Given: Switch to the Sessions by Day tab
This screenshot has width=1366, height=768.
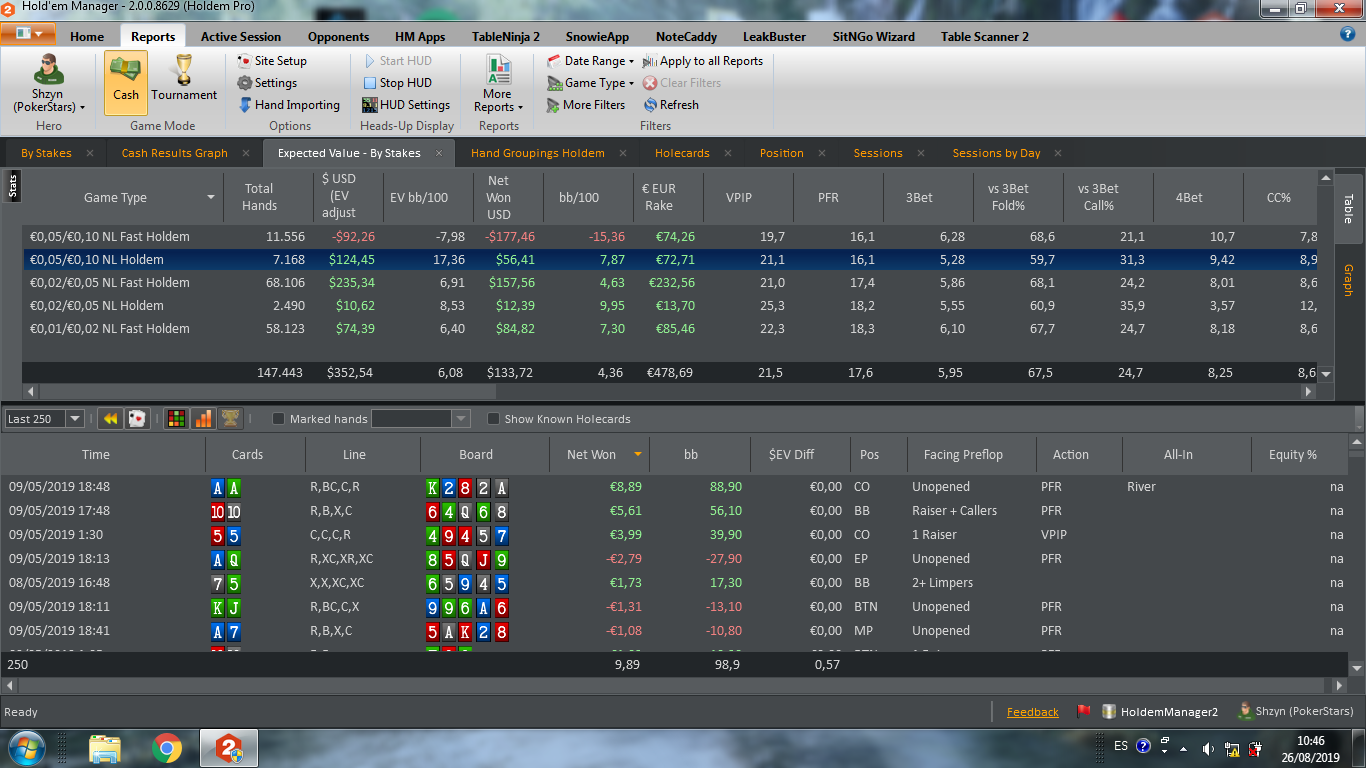Looking at the screenshot, I should tap(996, 153).
